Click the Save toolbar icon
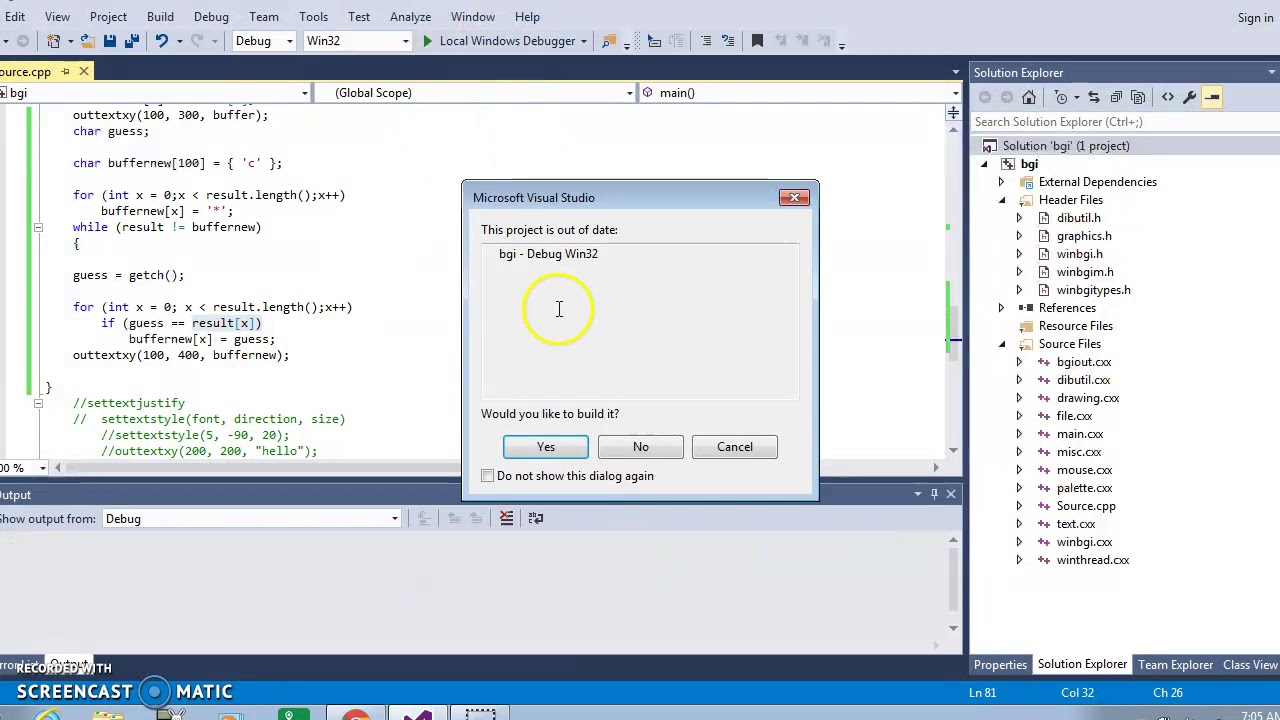Screen dimensions: 1280x720 109,41
